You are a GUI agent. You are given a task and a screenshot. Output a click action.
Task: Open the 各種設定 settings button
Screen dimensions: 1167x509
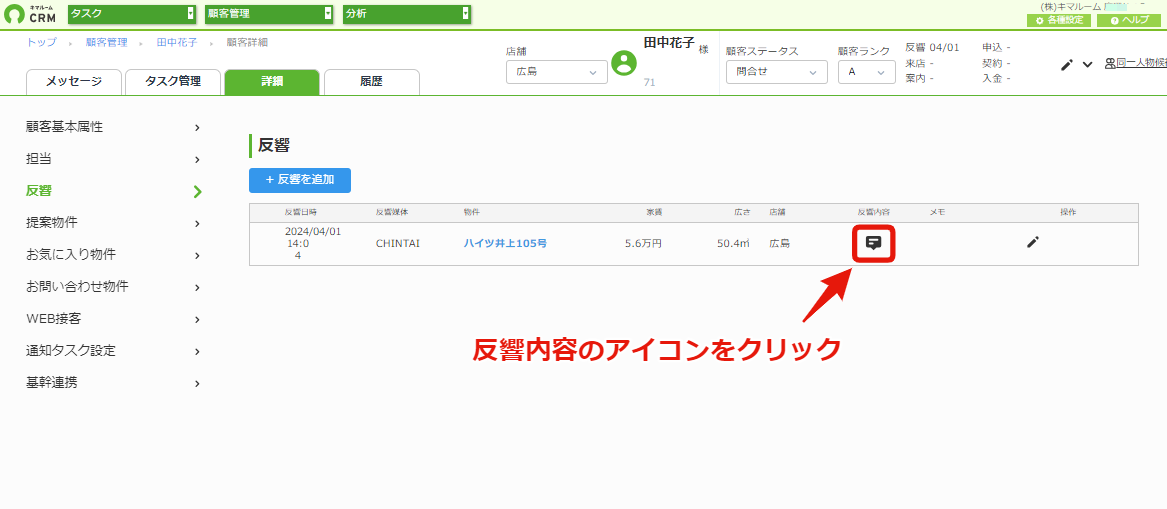pos(1058,20)
